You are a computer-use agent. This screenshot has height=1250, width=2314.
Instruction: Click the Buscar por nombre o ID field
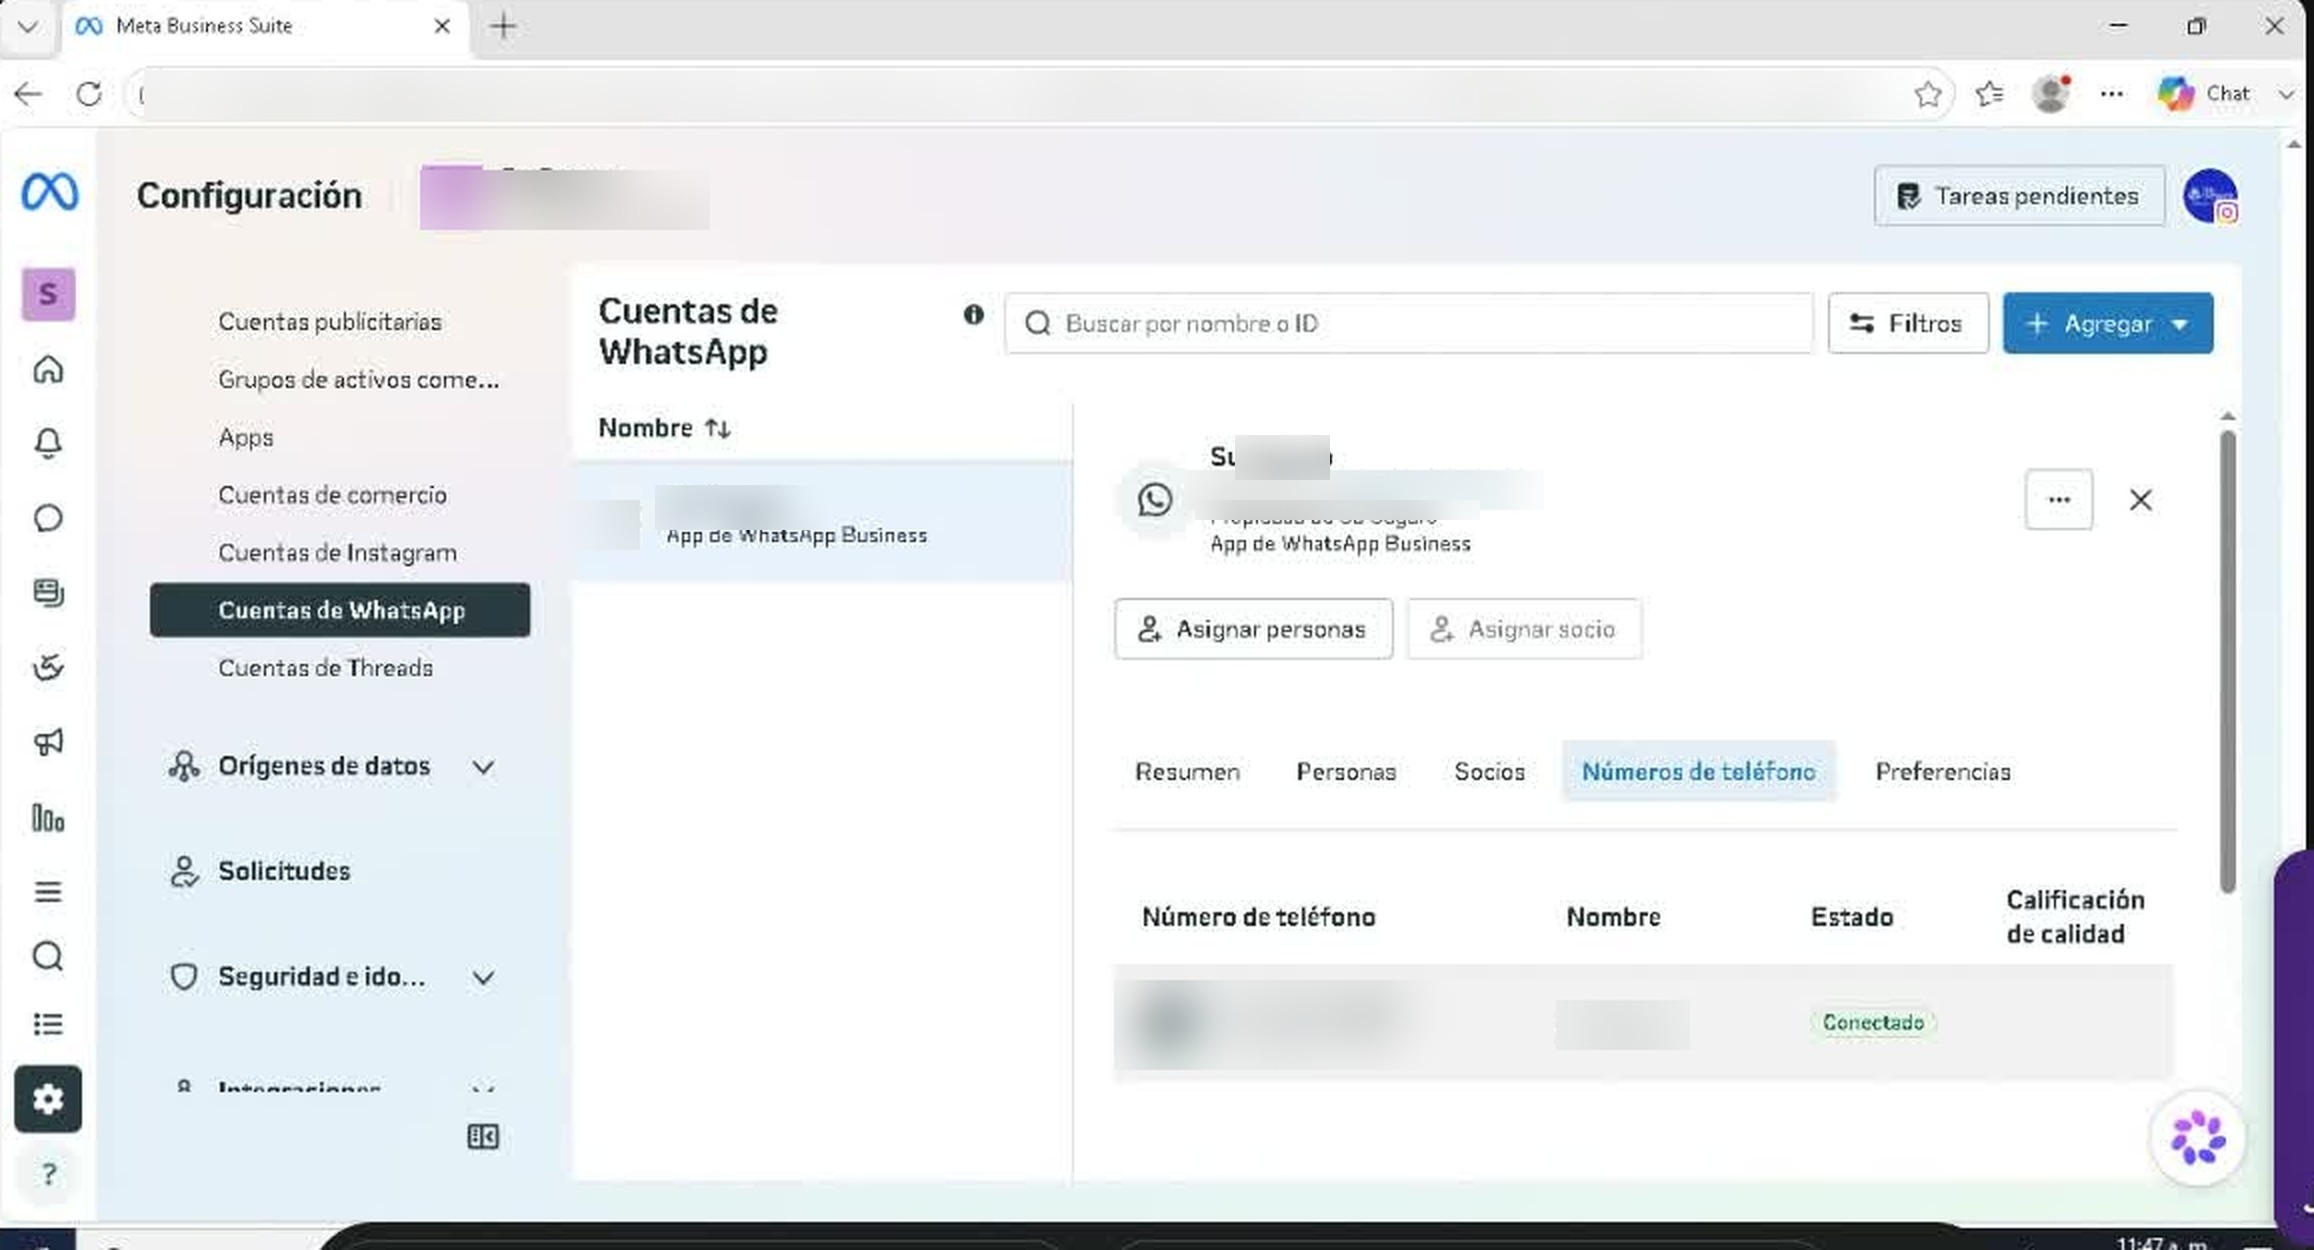pyautogui.click(x=1408, y=323)
